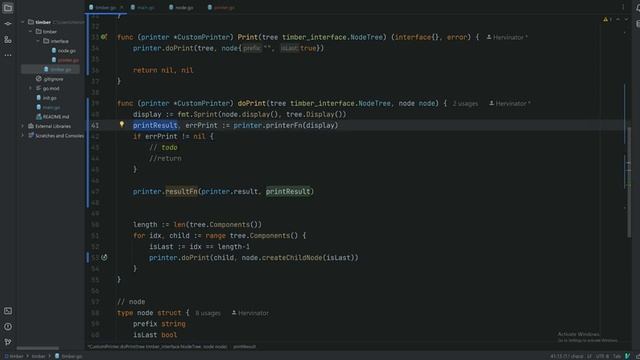This screenshot has width=640, height=360.
Task: Go to next highlighted problem arrow
Action: [x=626, y=19]
